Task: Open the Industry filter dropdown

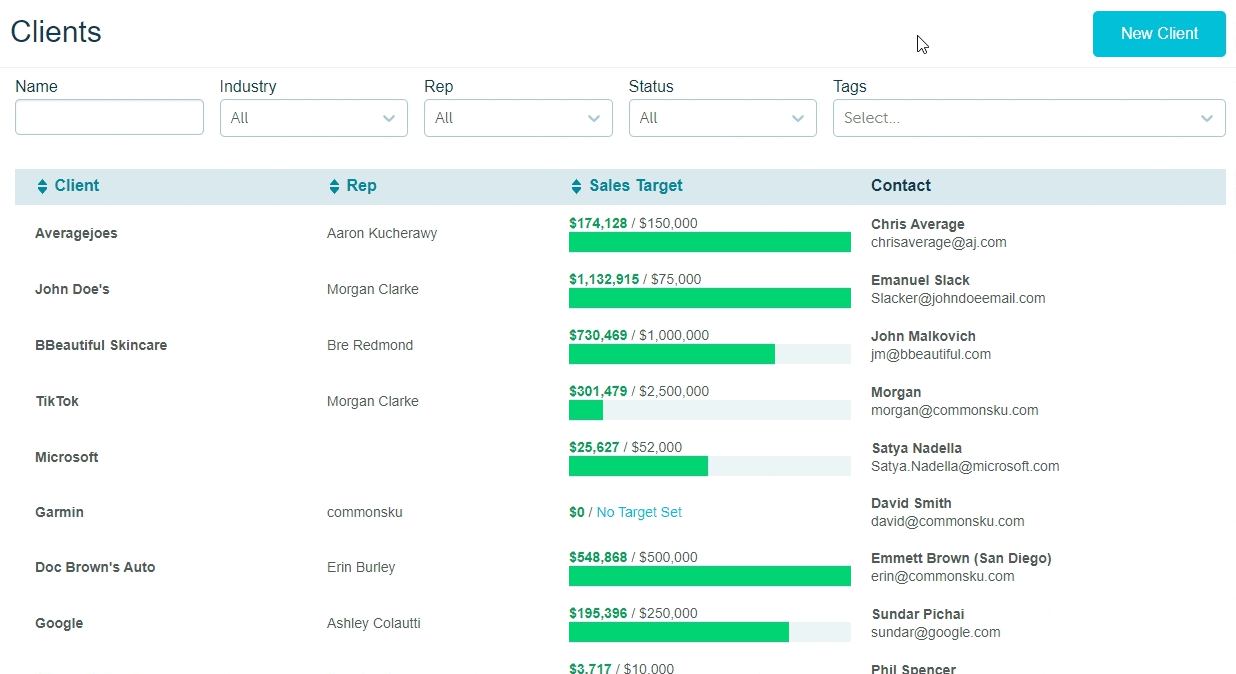Action: (x=313, y=118)
